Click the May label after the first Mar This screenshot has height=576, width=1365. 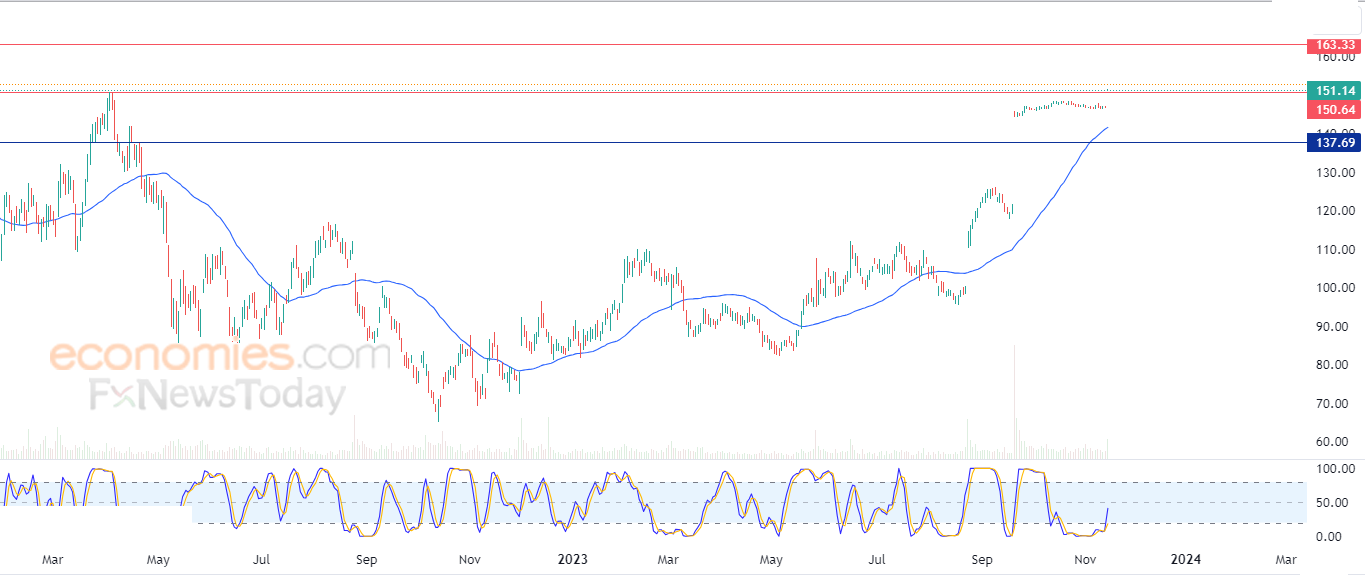[158, 559]
